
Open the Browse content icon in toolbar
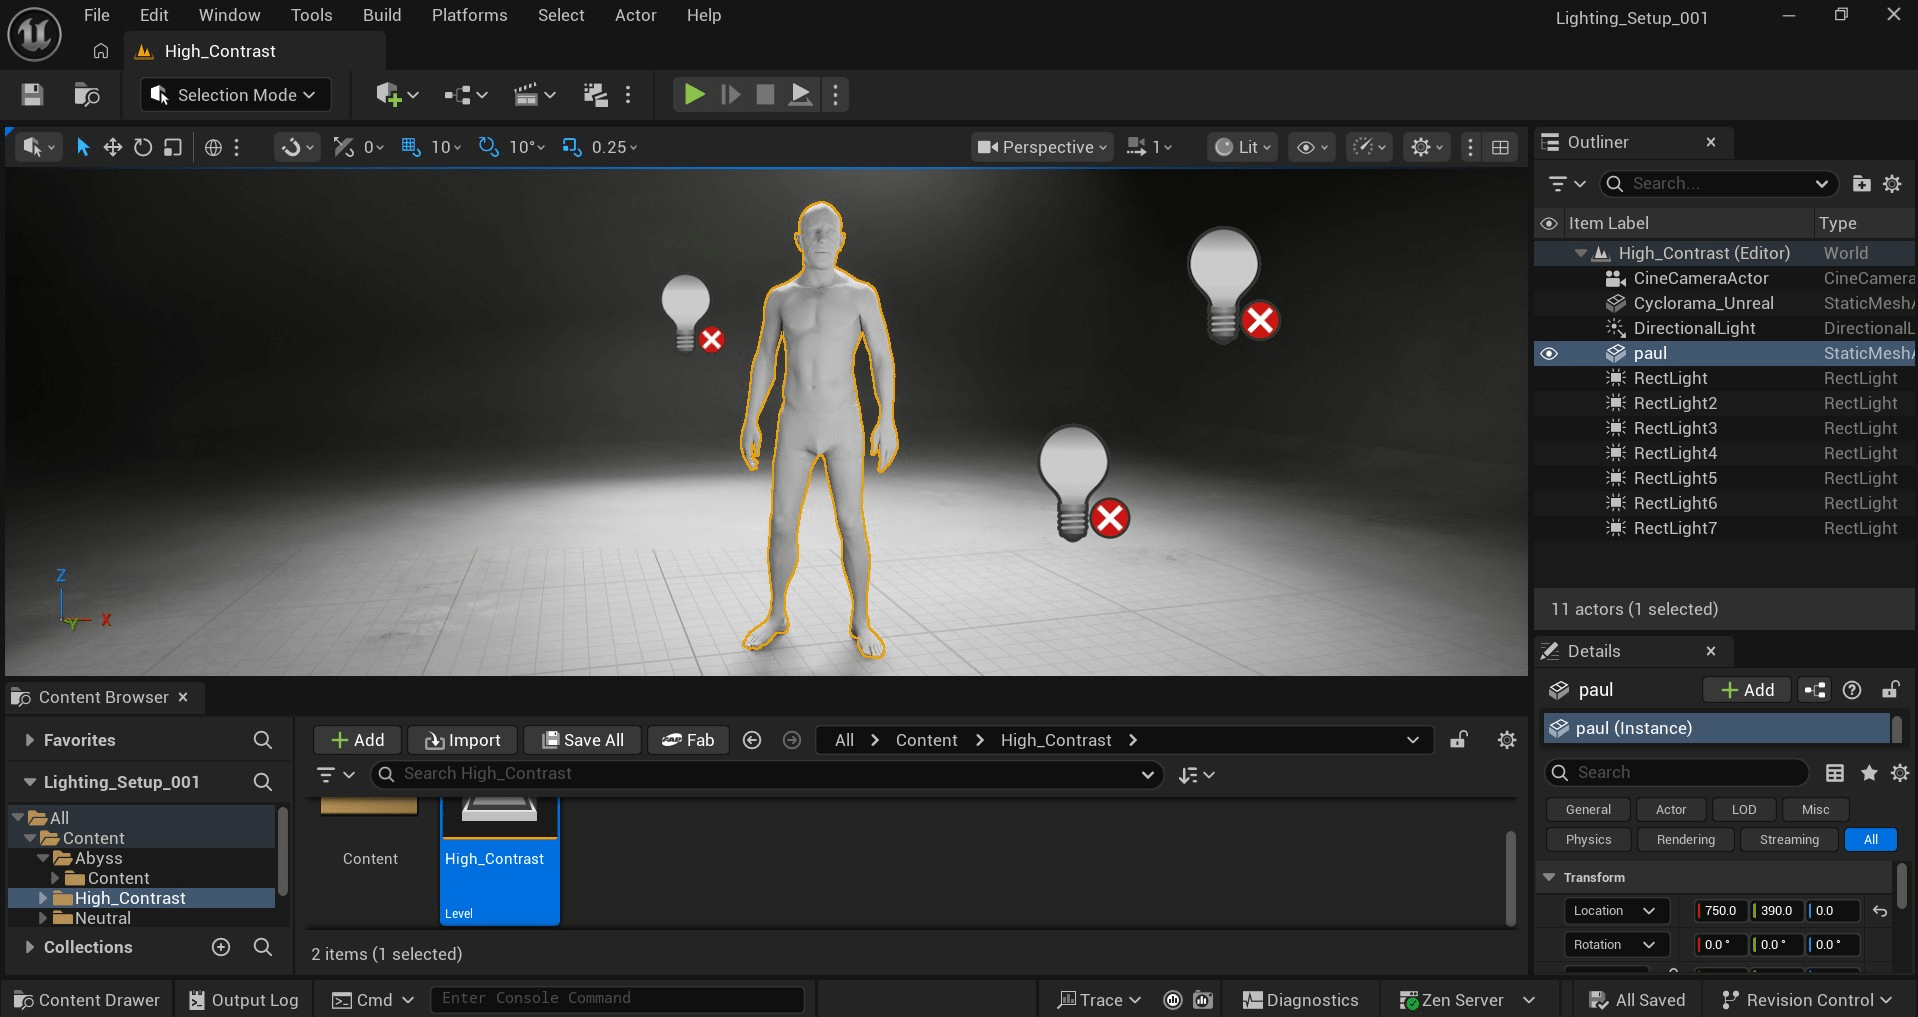87,95
